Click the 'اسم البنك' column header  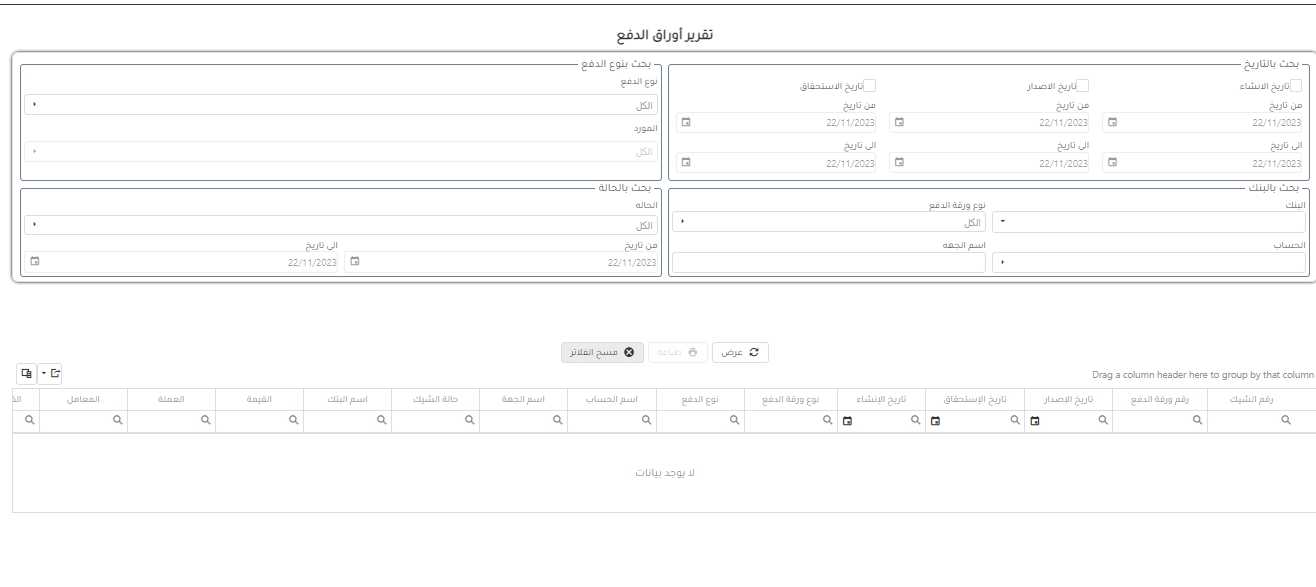[x=348, y=400]
